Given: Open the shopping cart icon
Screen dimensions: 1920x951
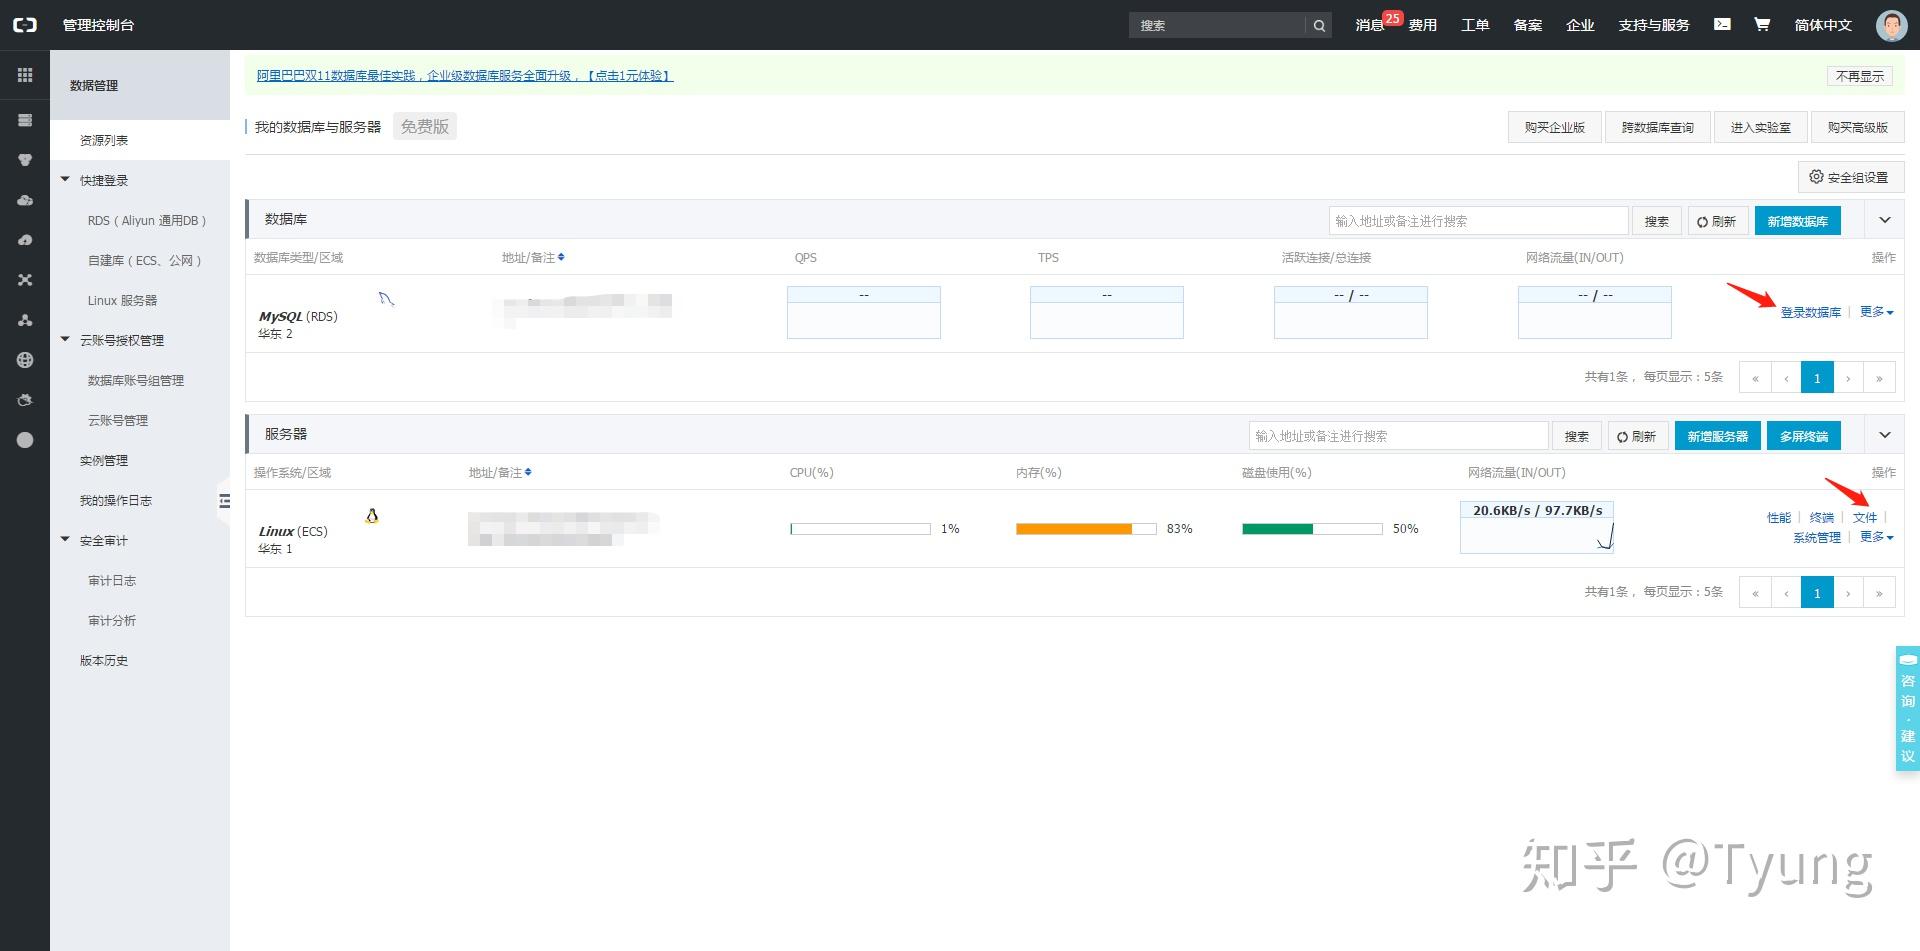Looking at the screenshot, I should click(x=1762, y=24).
